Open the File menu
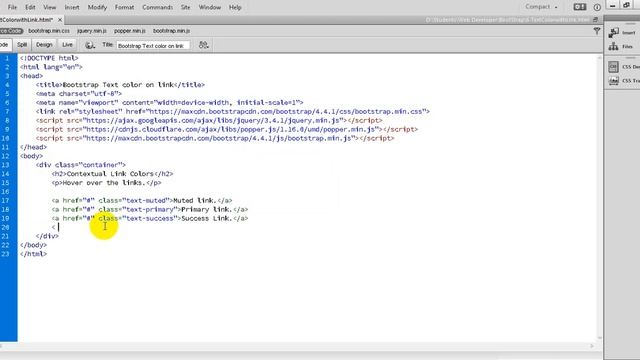The height and width of the screenshot is (360, 640). tap(12, 7)
